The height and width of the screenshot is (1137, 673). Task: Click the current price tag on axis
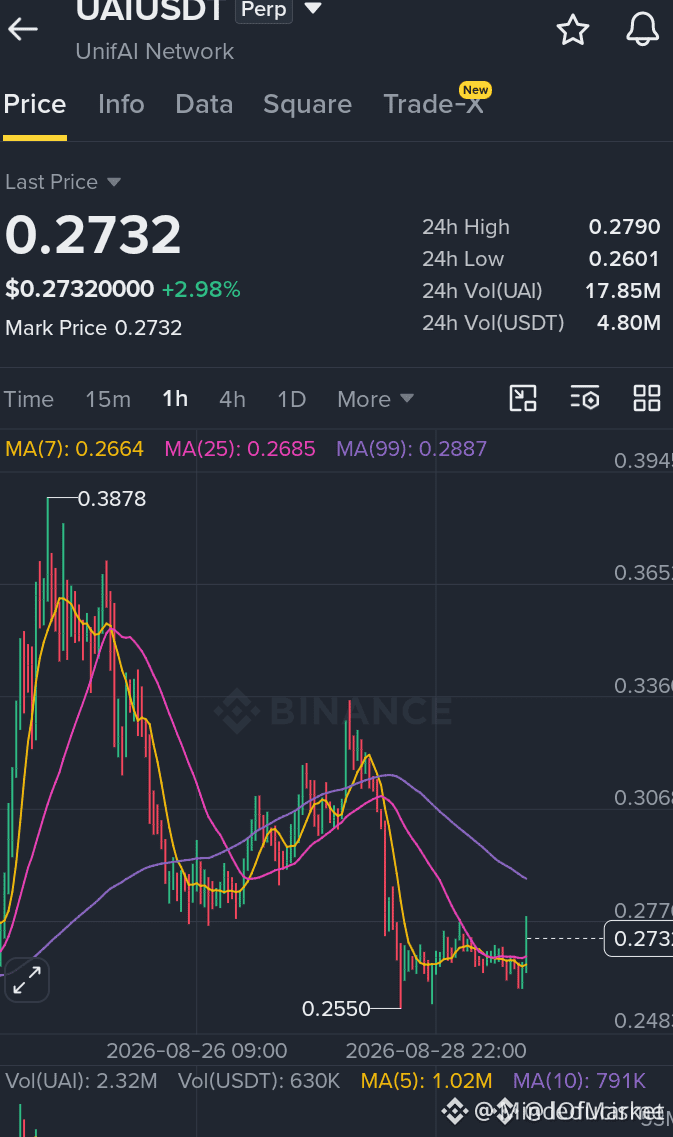[x=639, y=938]
